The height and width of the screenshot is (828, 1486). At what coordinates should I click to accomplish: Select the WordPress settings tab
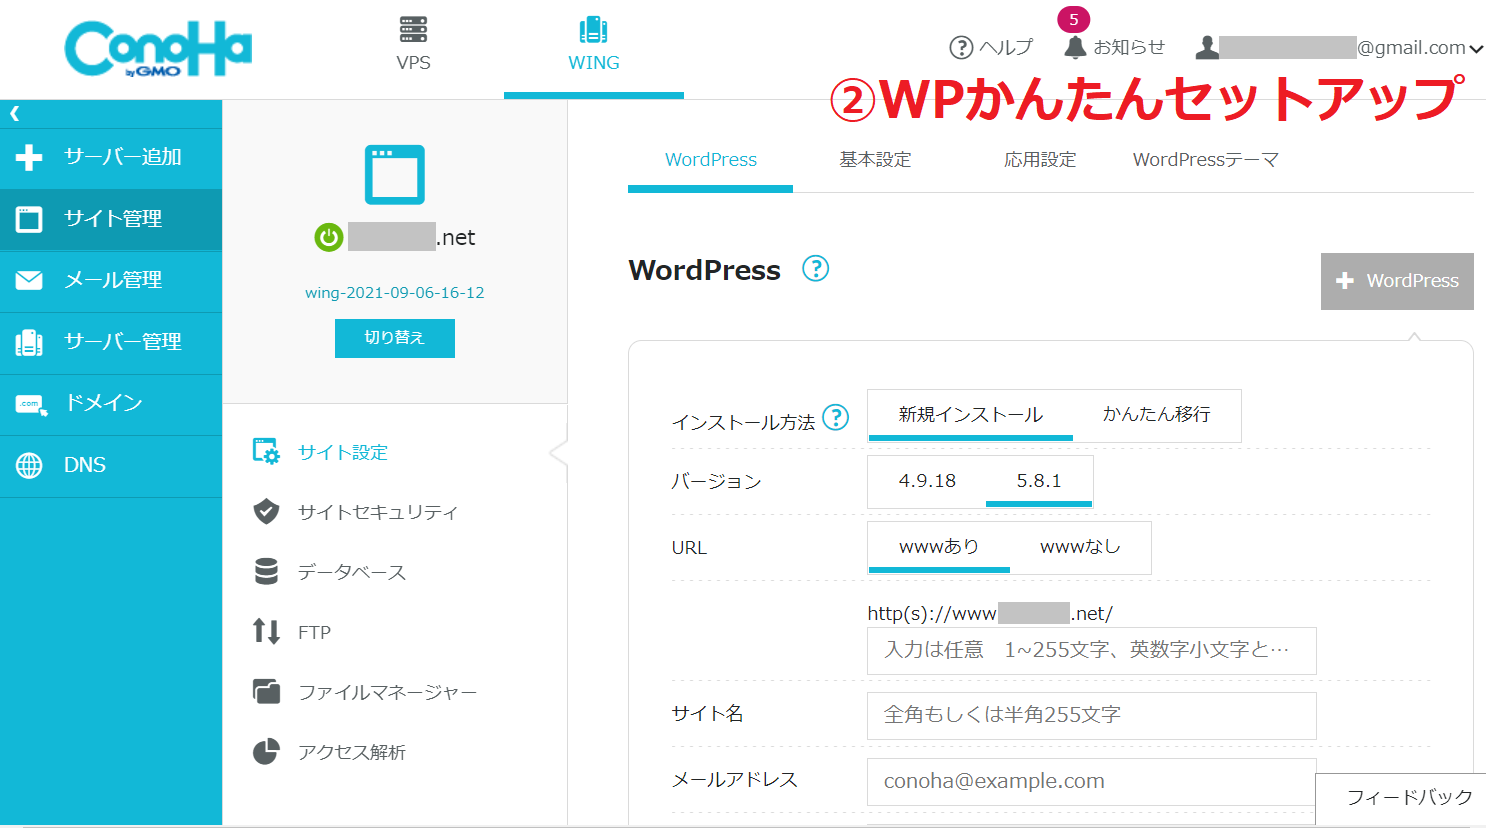(x=710, y=160)
